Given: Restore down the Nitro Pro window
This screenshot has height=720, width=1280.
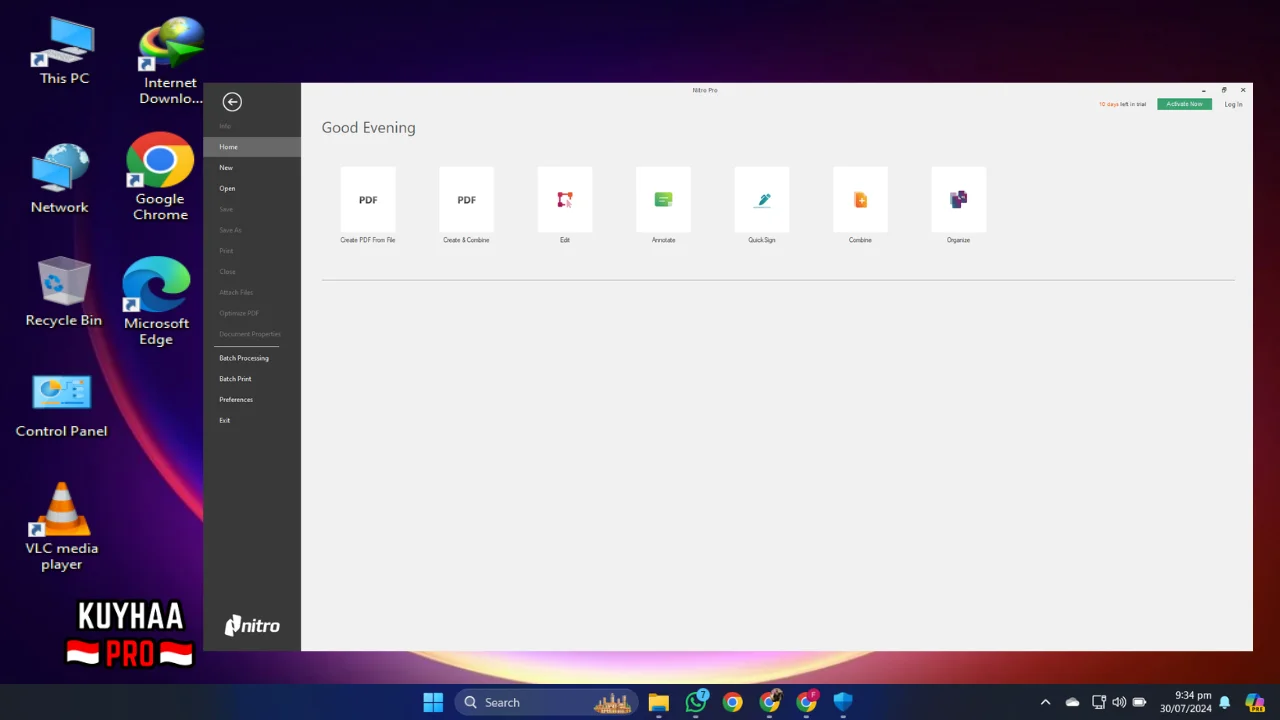Looking at the screenshot, I should (x=1224, y=90).
